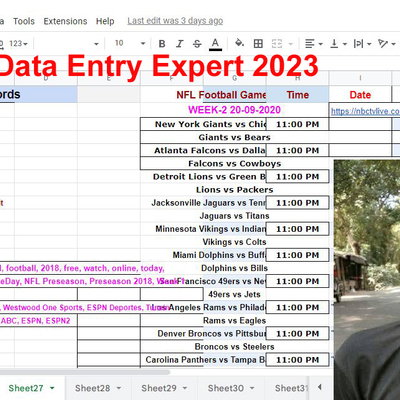Open the borders tool
This screenshot has height=400, width=400.
258,43
